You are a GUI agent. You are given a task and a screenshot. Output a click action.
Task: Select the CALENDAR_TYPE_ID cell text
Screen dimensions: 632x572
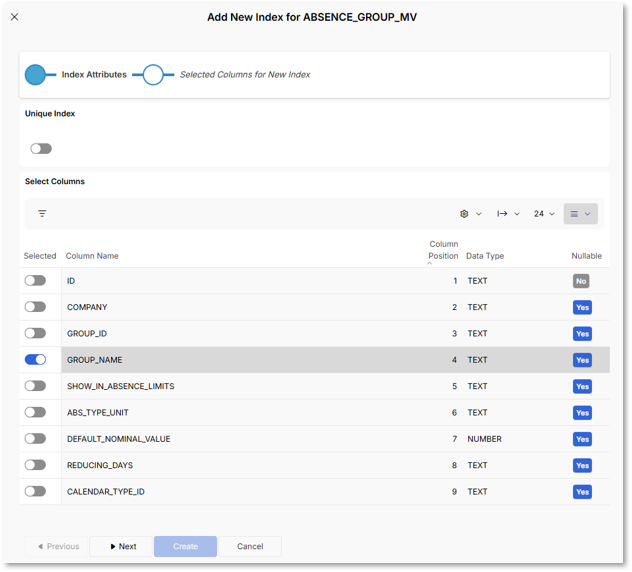coord(106,492)
